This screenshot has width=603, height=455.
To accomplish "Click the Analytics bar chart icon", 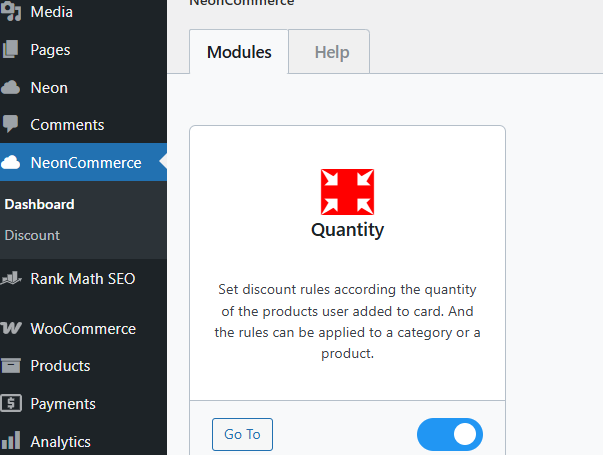I will (x=11, y=440).
